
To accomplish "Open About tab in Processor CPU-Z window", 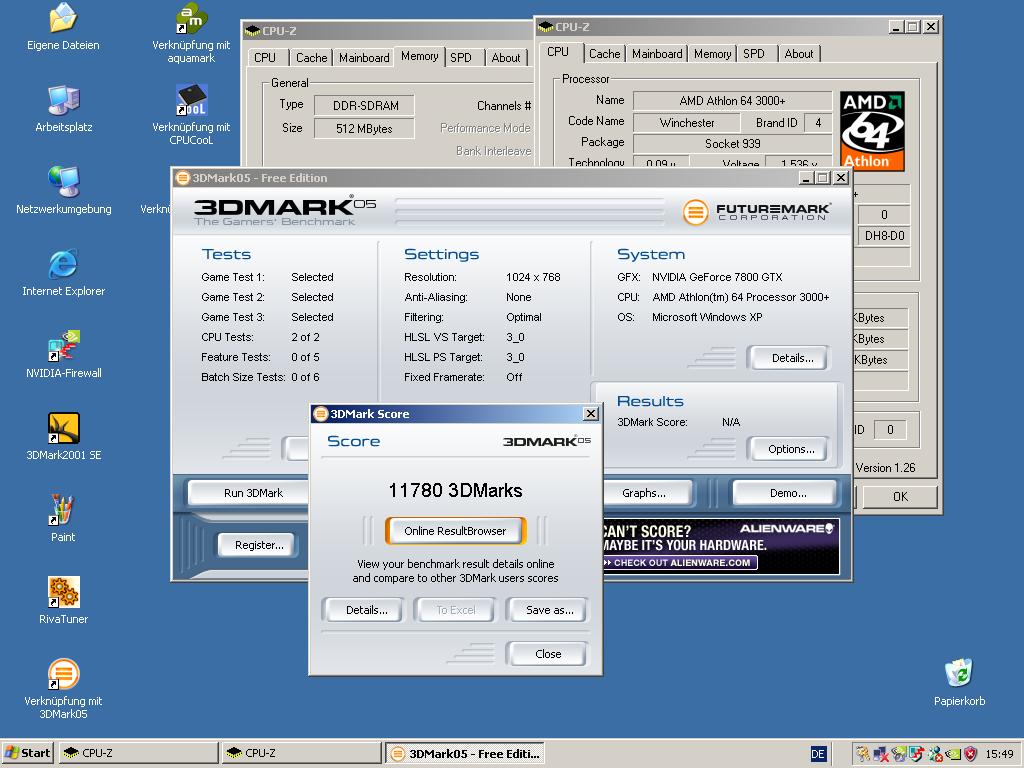I will pos(799,54).
